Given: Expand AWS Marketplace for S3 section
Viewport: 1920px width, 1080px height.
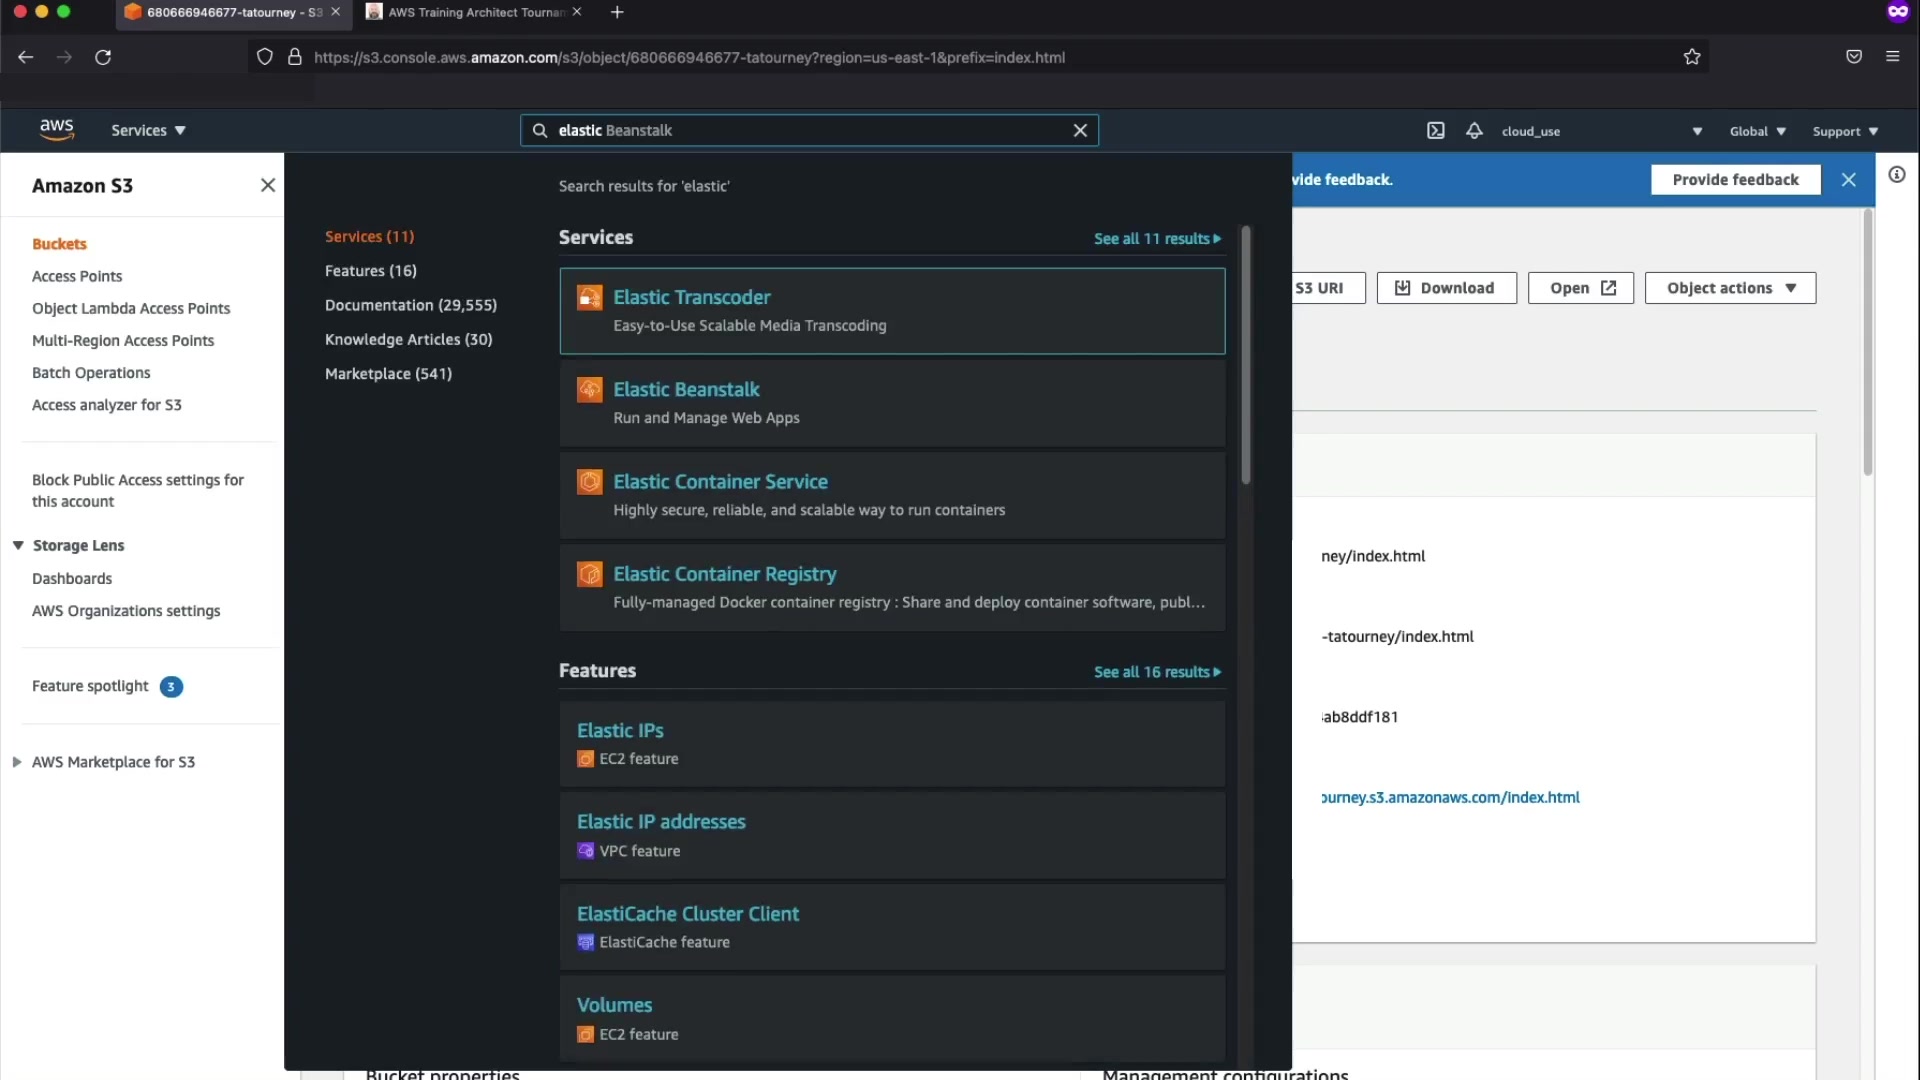Looking at the screenshot, I should [x=17, y=762].
